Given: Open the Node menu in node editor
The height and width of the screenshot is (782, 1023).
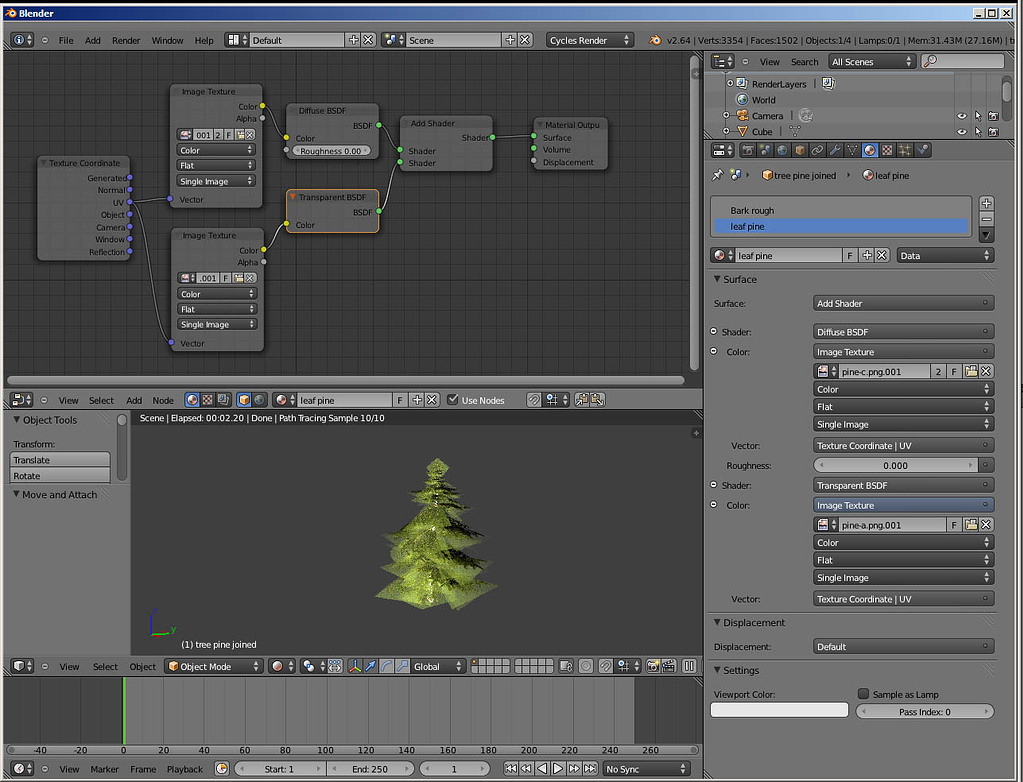Looking at the screenshot, I should coord(163,400).
